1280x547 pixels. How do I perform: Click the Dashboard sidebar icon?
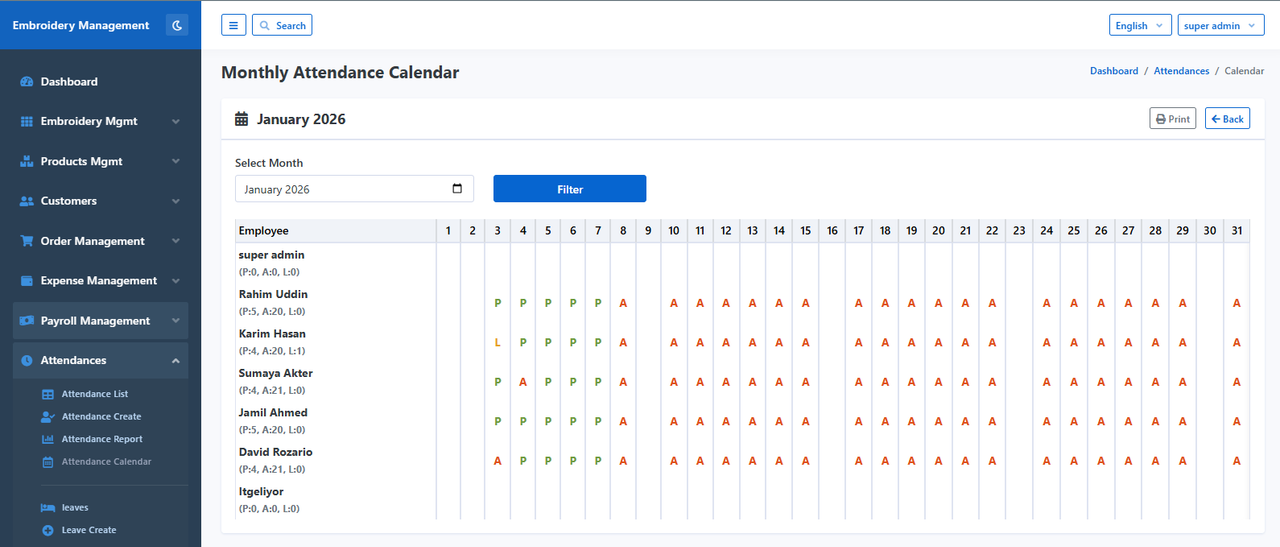point(27,82)
